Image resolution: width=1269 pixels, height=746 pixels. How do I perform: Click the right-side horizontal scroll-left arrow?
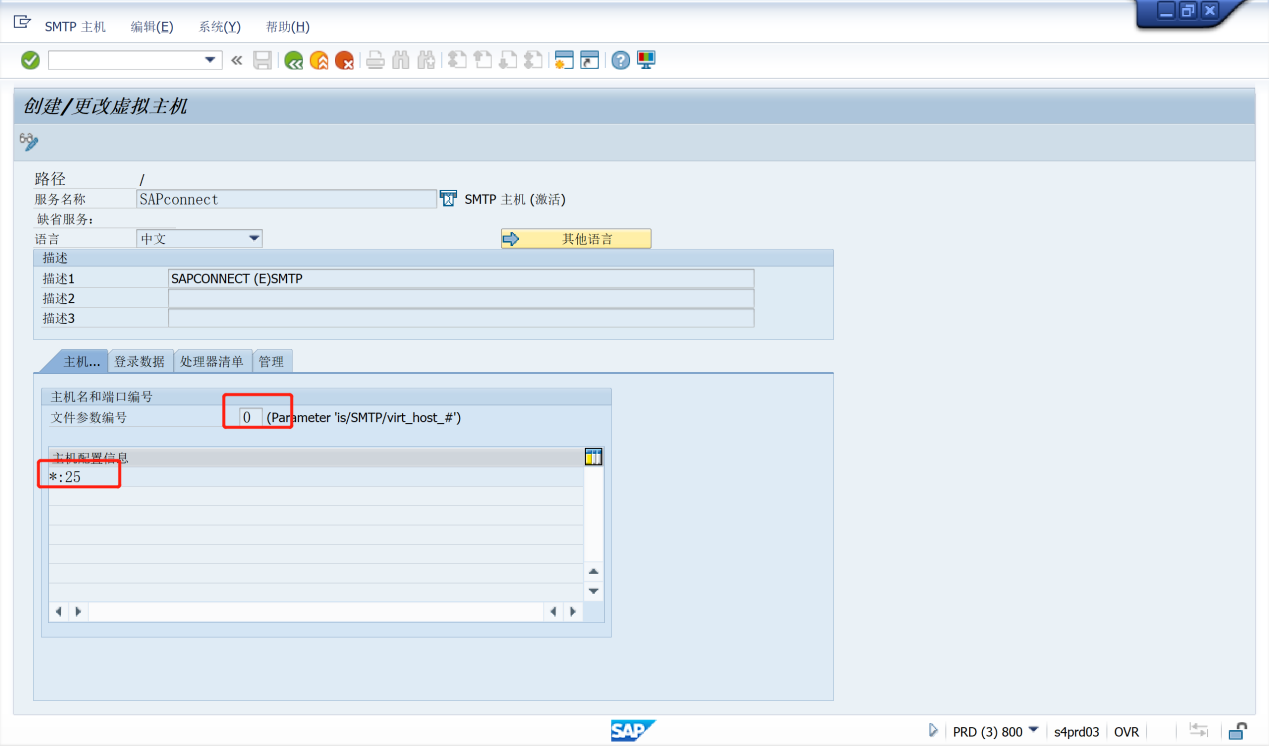tap(553, 611)
